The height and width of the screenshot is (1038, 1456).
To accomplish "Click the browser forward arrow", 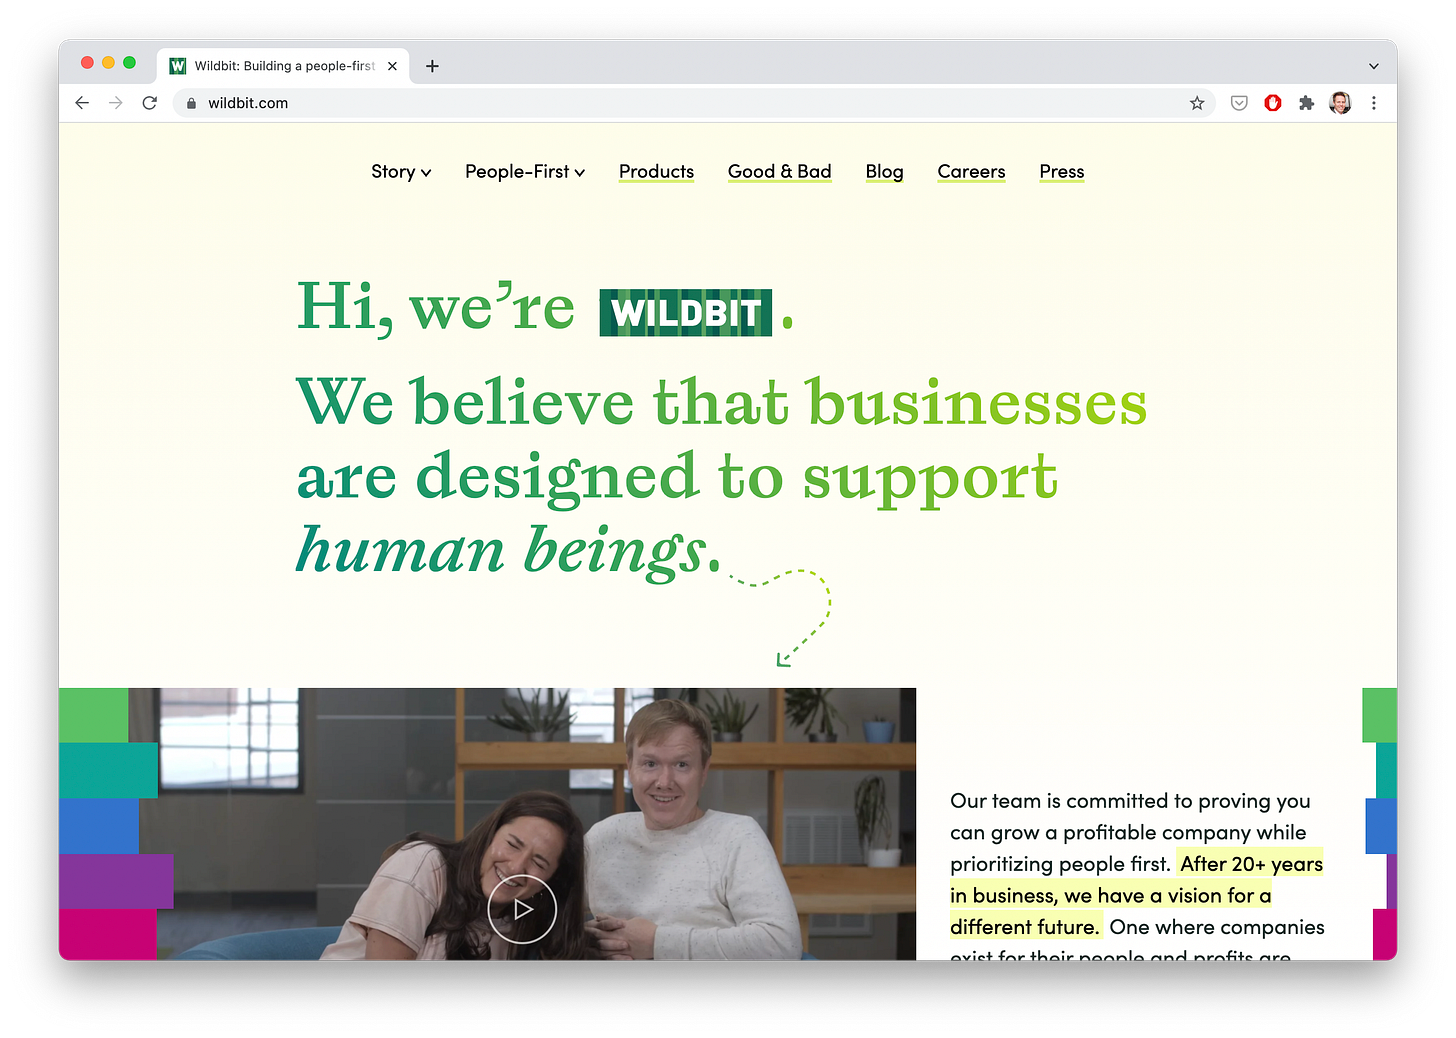I will point(116,103).
